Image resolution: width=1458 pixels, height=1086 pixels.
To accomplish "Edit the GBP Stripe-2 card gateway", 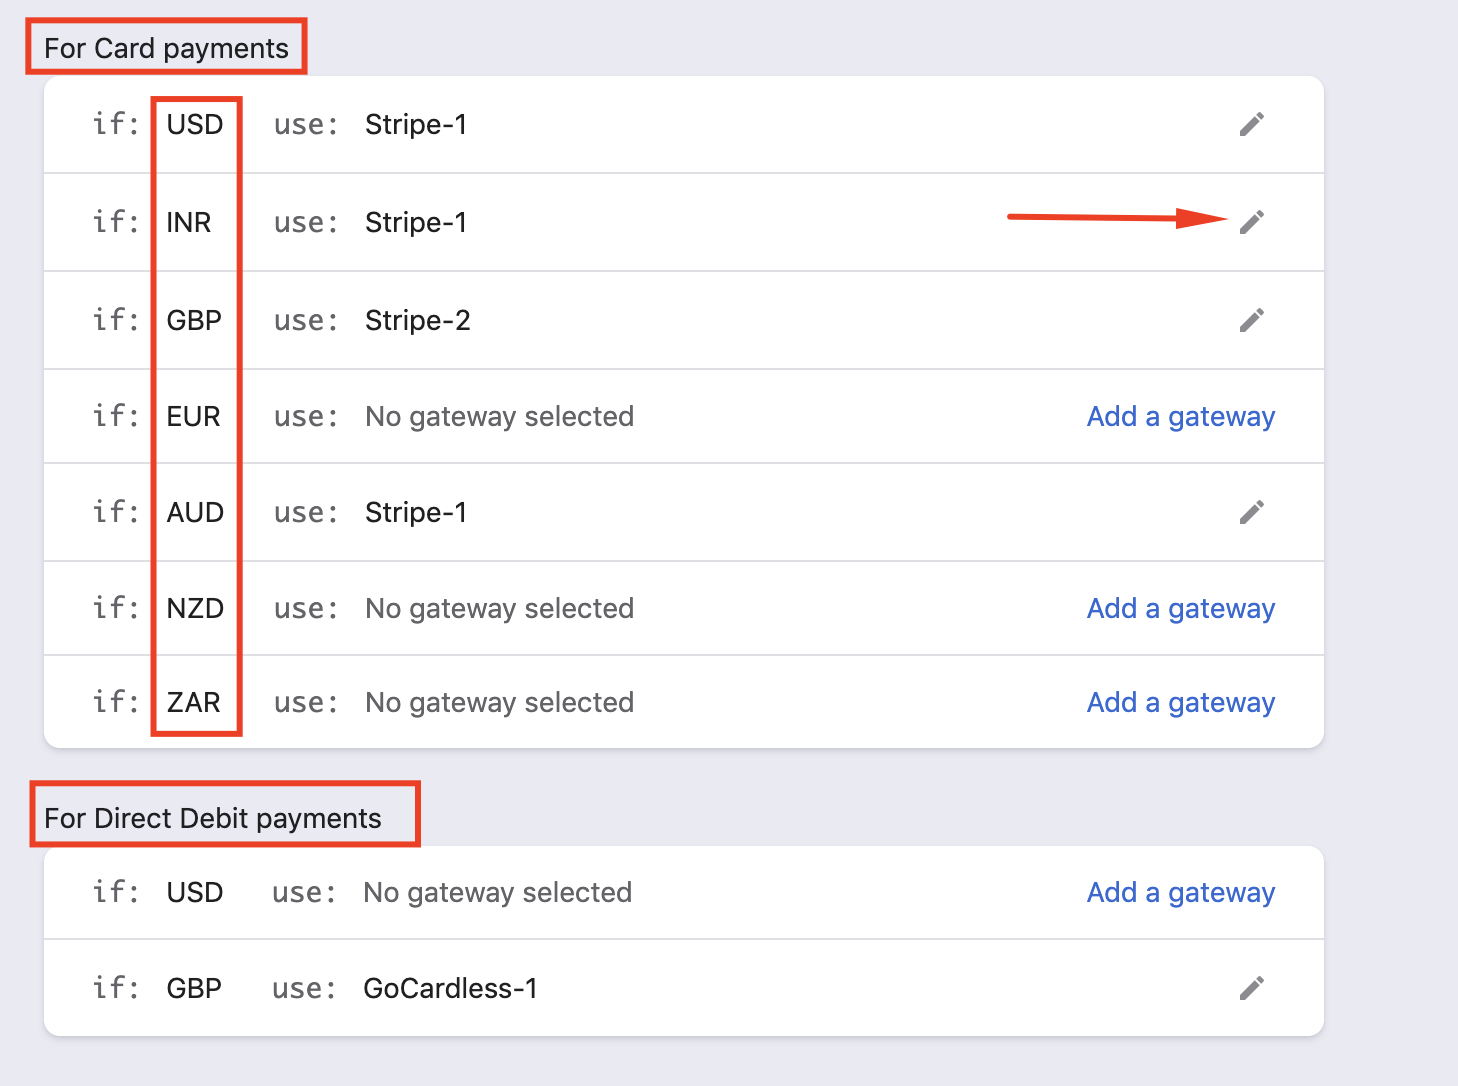I will (x=1252, y=320).
